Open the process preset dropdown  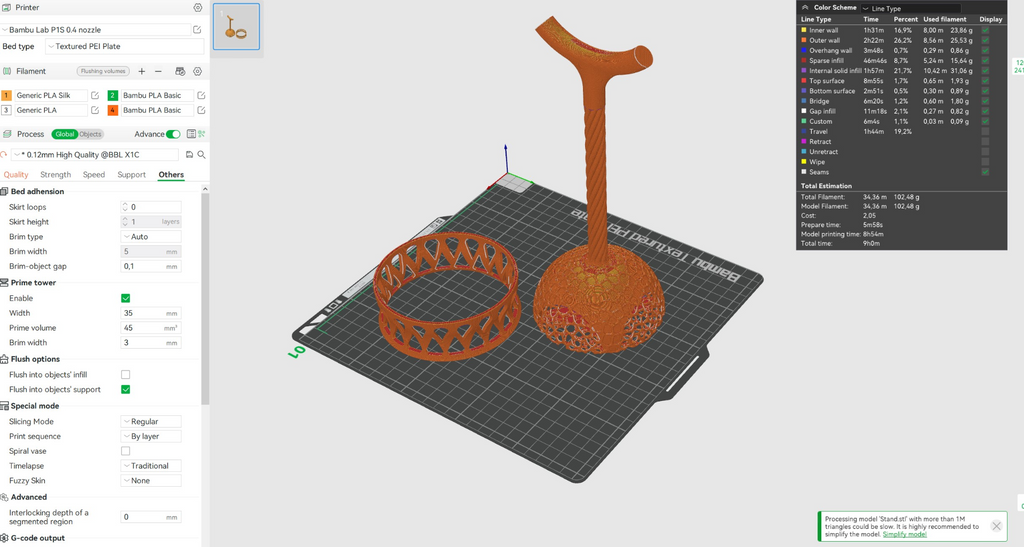95,155
